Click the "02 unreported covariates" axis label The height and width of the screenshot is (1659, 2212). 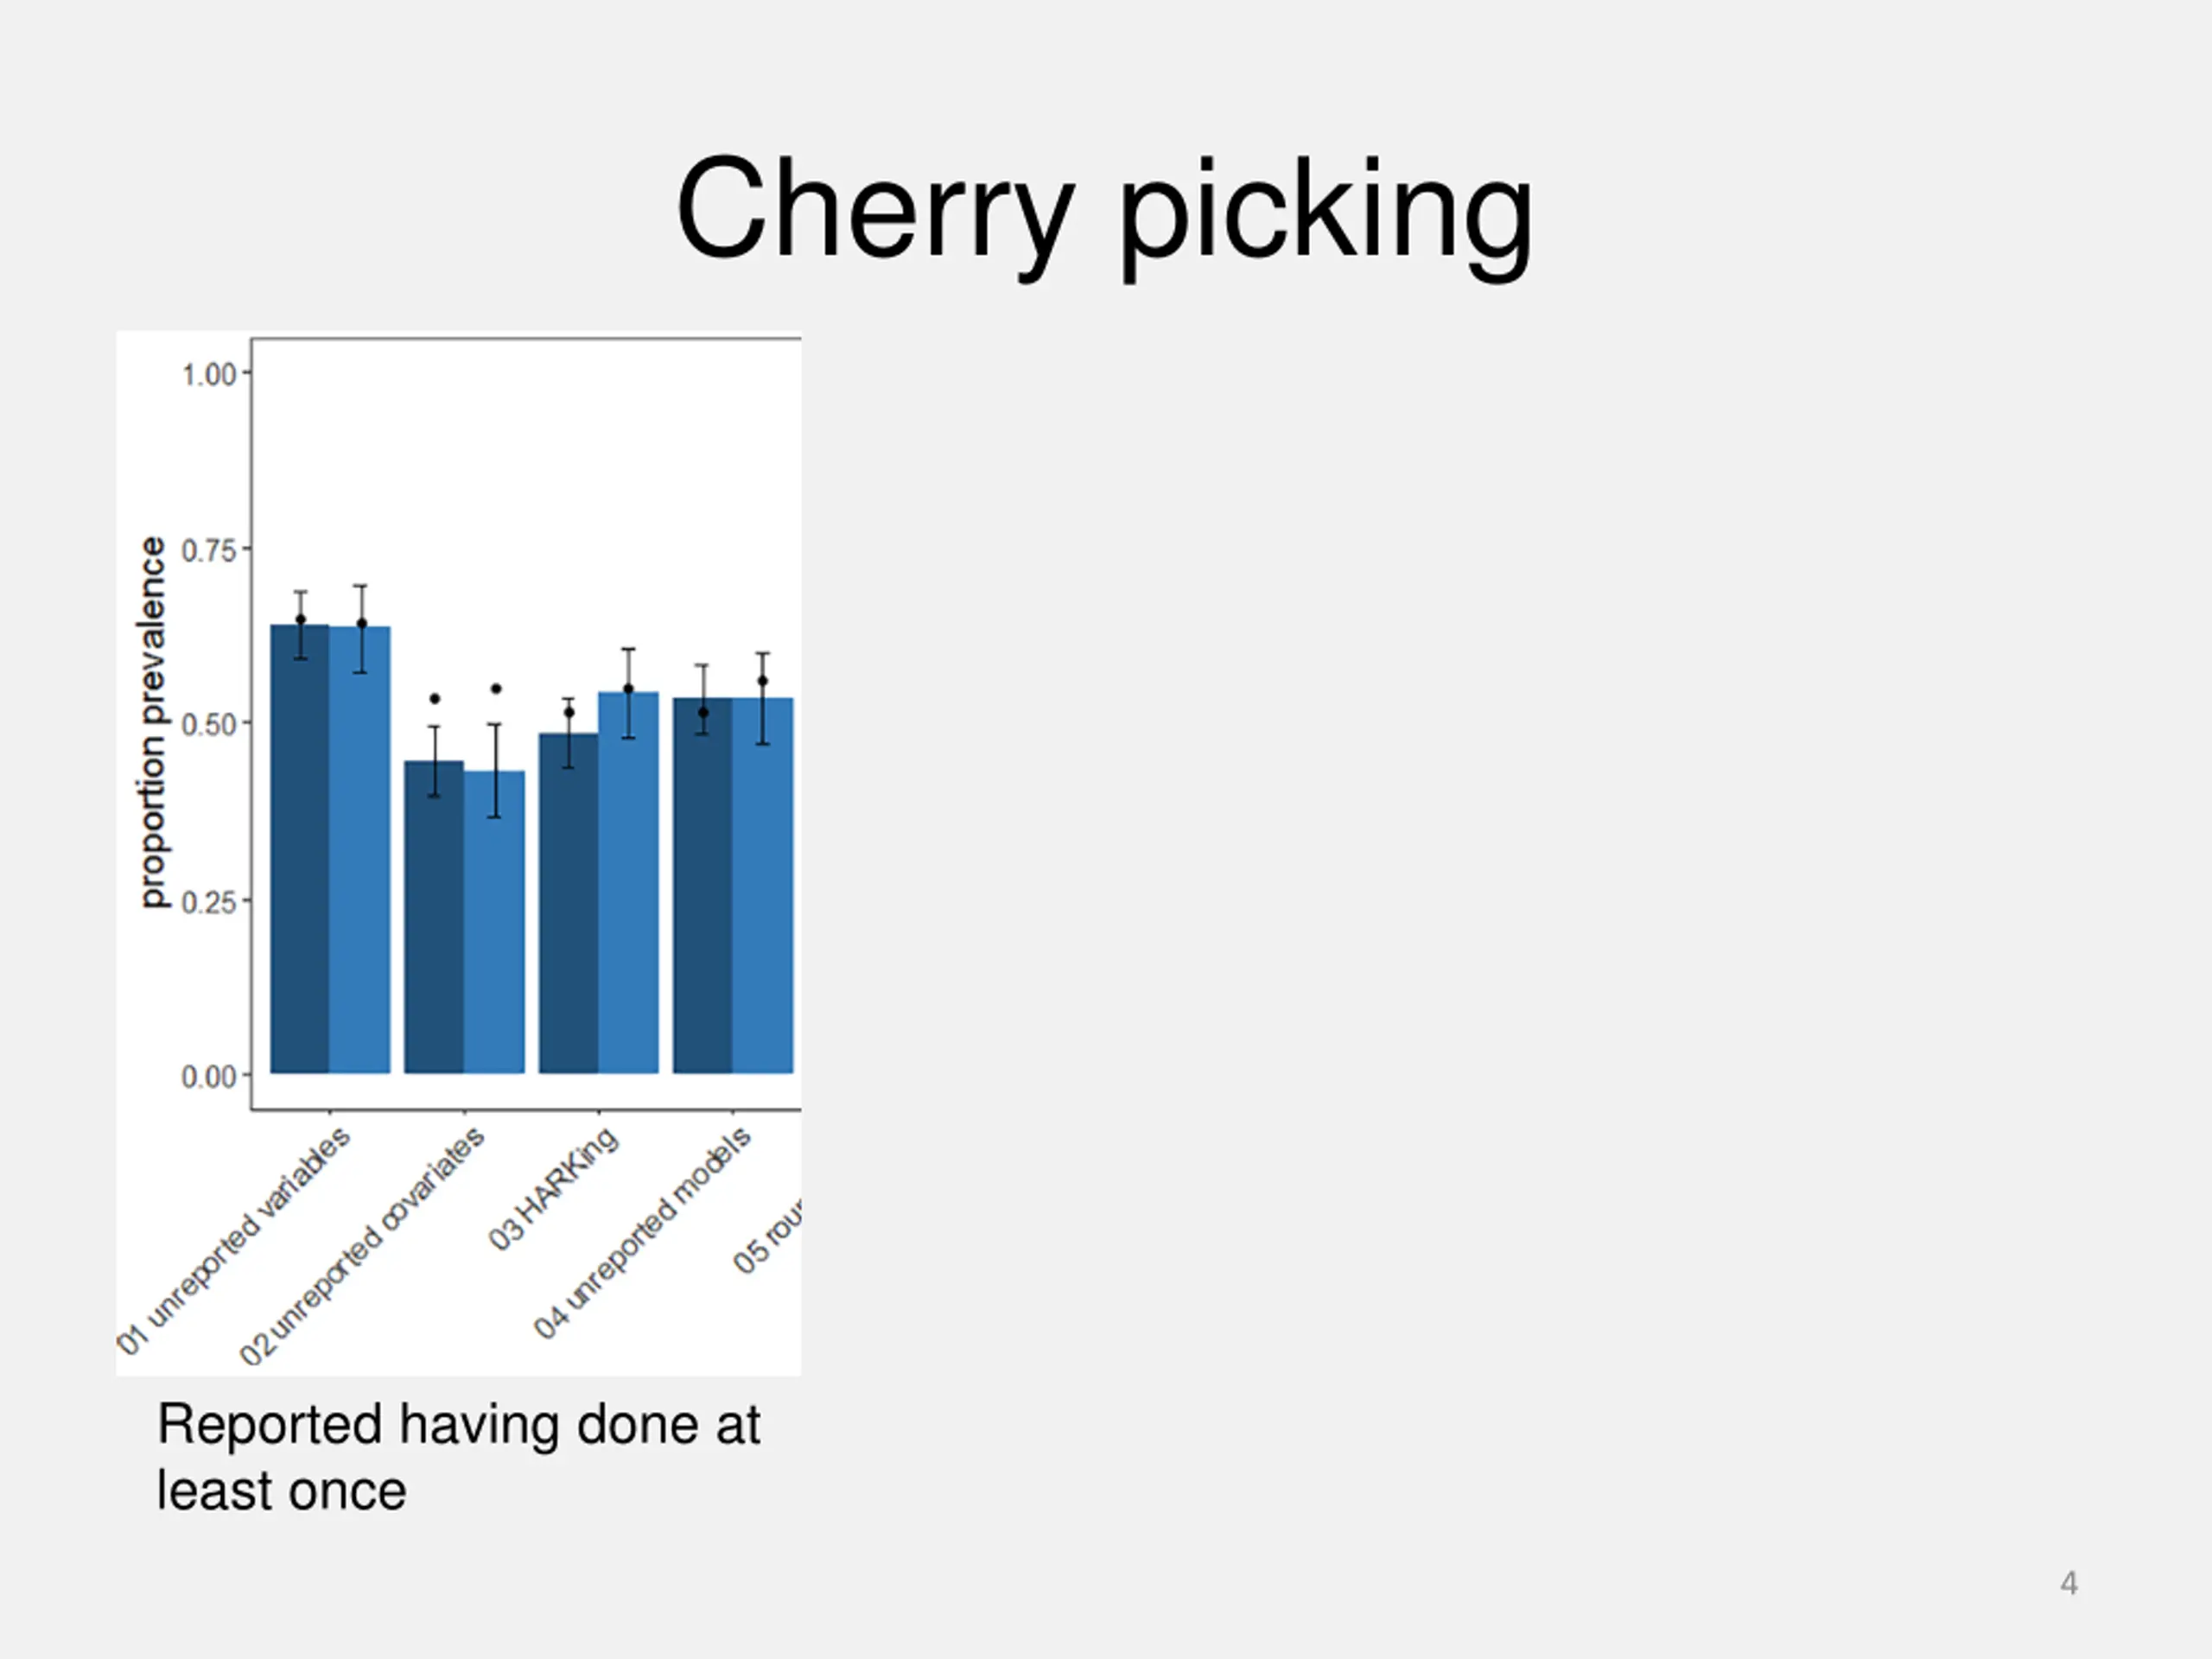click(x=362, y=1245)
